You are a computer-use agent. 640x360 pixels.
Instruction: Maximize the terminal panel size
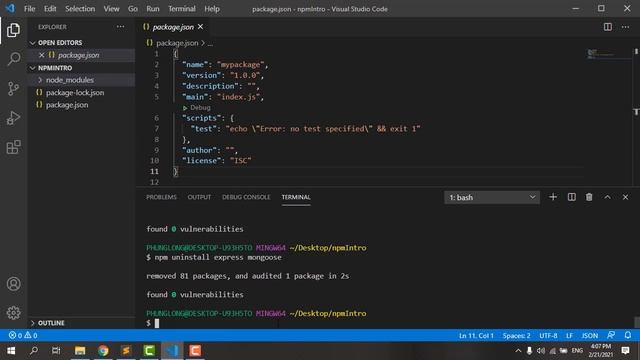pyautogui.click(x=607, y=197)
